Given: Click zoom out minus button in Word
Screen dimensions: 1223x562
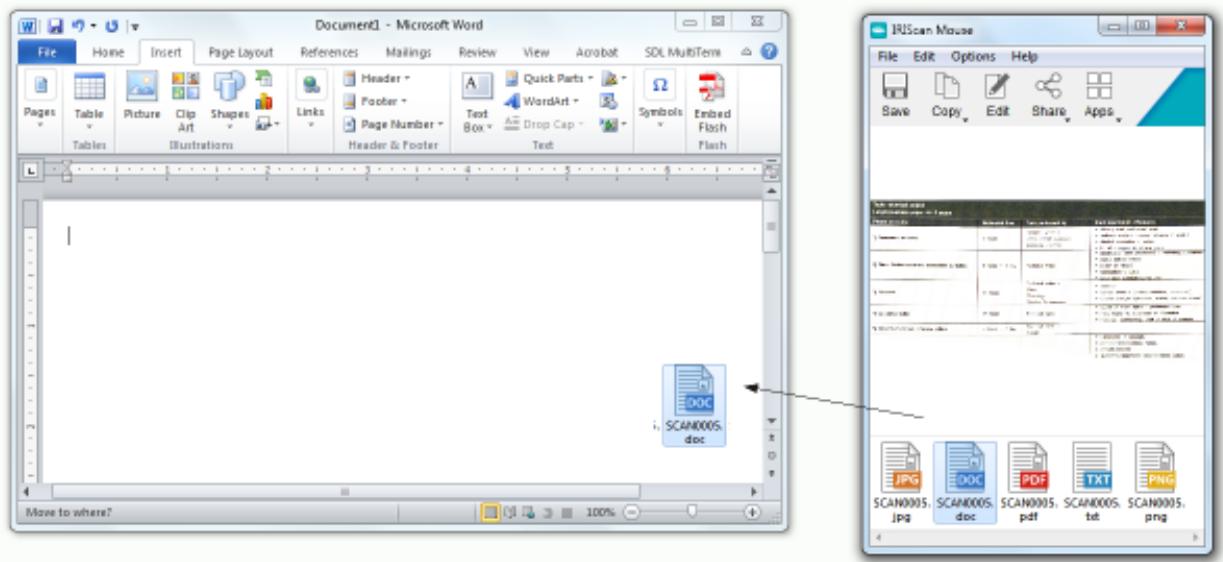Looking at the screenshot, I should [631, 512].
